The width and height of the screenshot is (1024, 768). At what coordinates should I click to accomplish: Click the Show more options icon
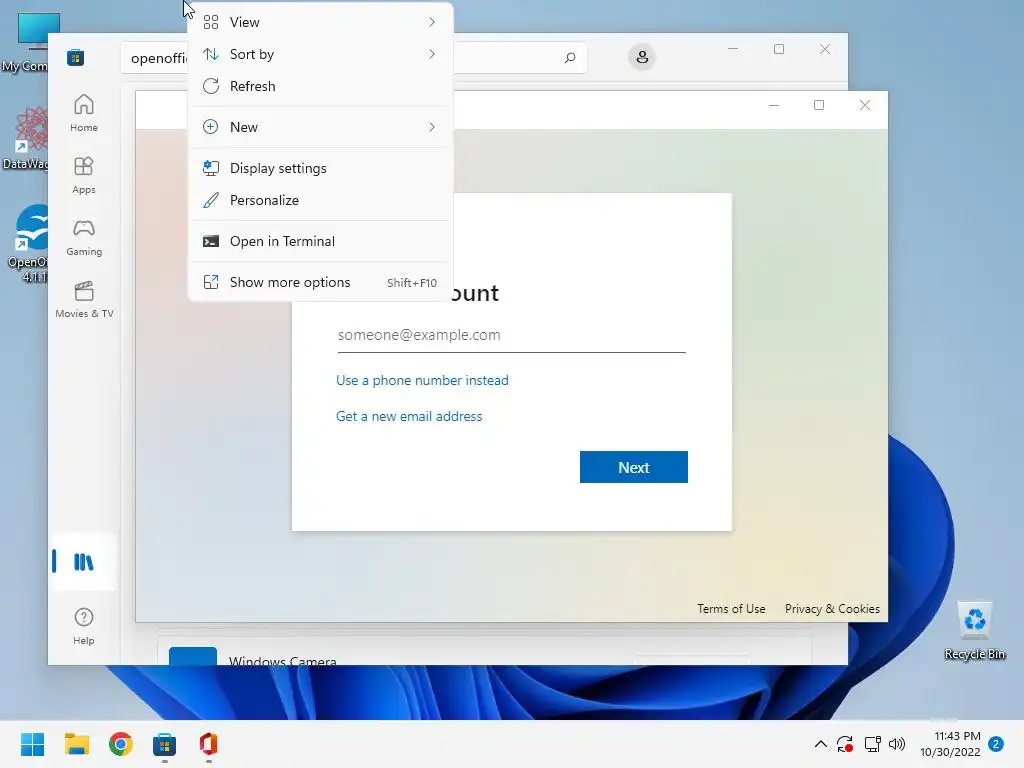click(210, 283)
